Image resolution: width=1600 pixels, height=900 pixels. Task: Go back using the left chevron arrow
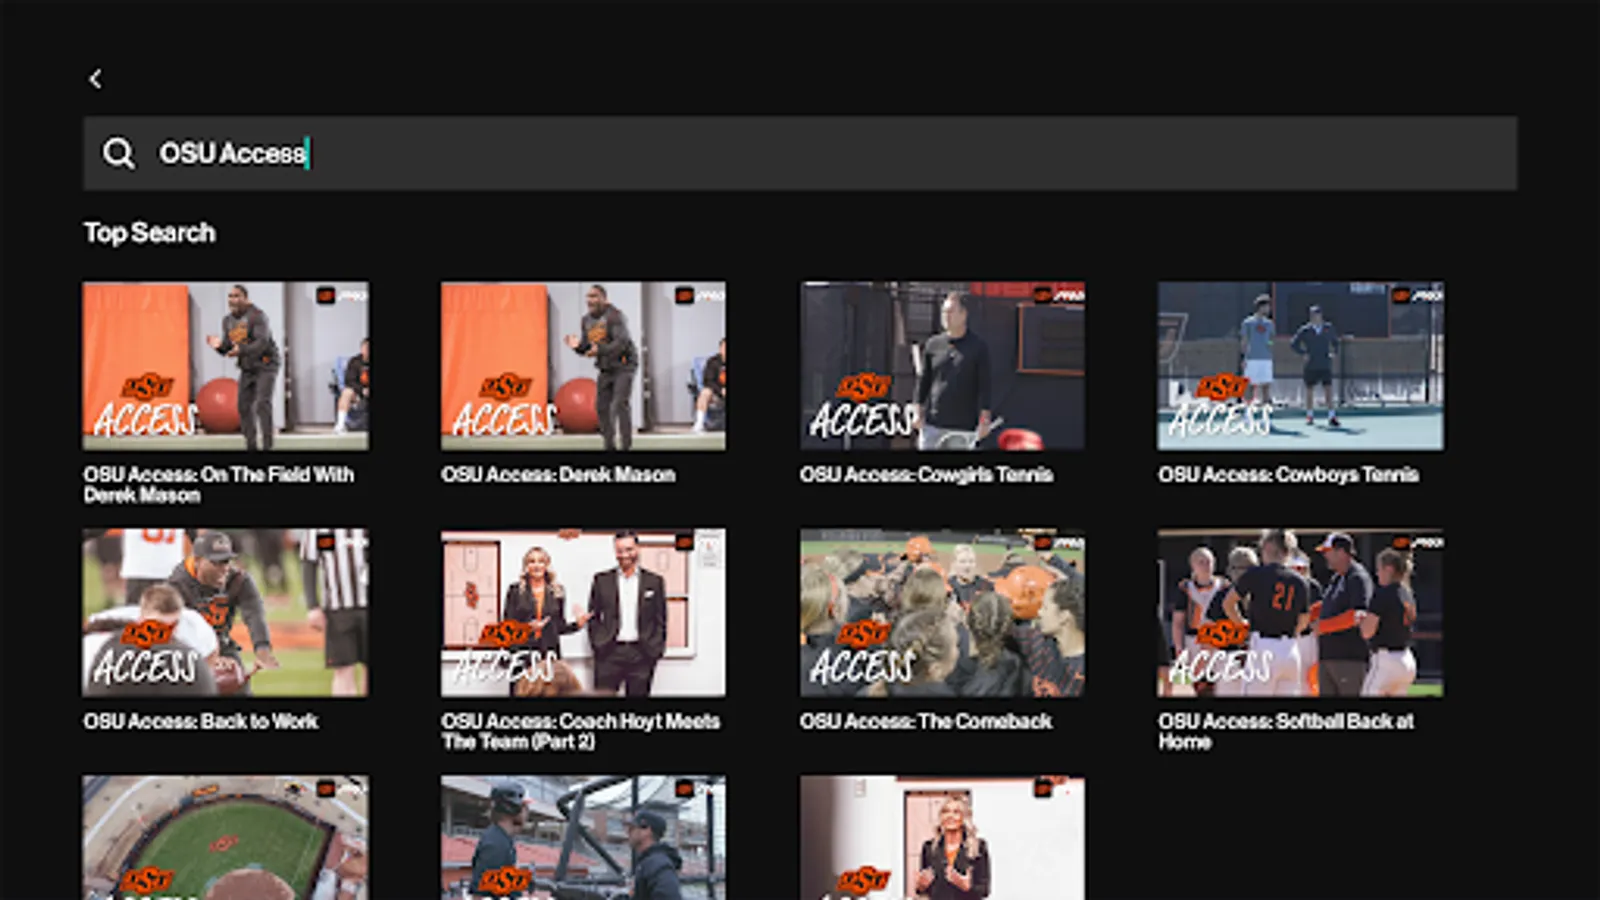[x=96, y=79]
